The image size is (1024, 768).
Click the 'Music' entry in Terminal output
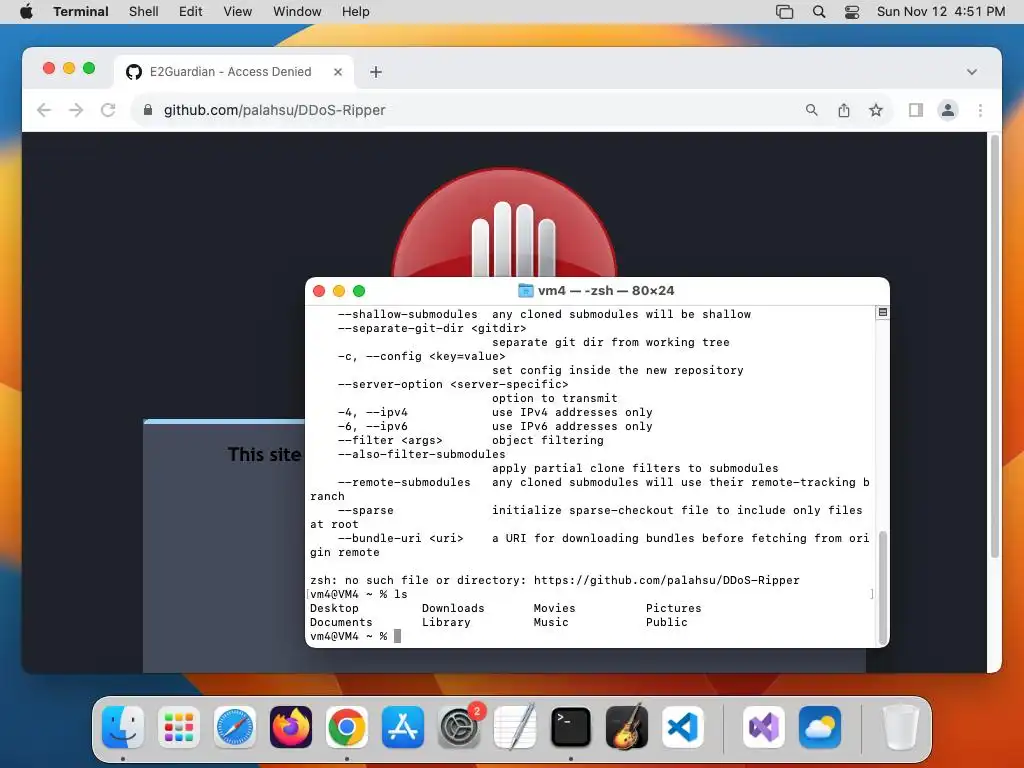[551, 622]
